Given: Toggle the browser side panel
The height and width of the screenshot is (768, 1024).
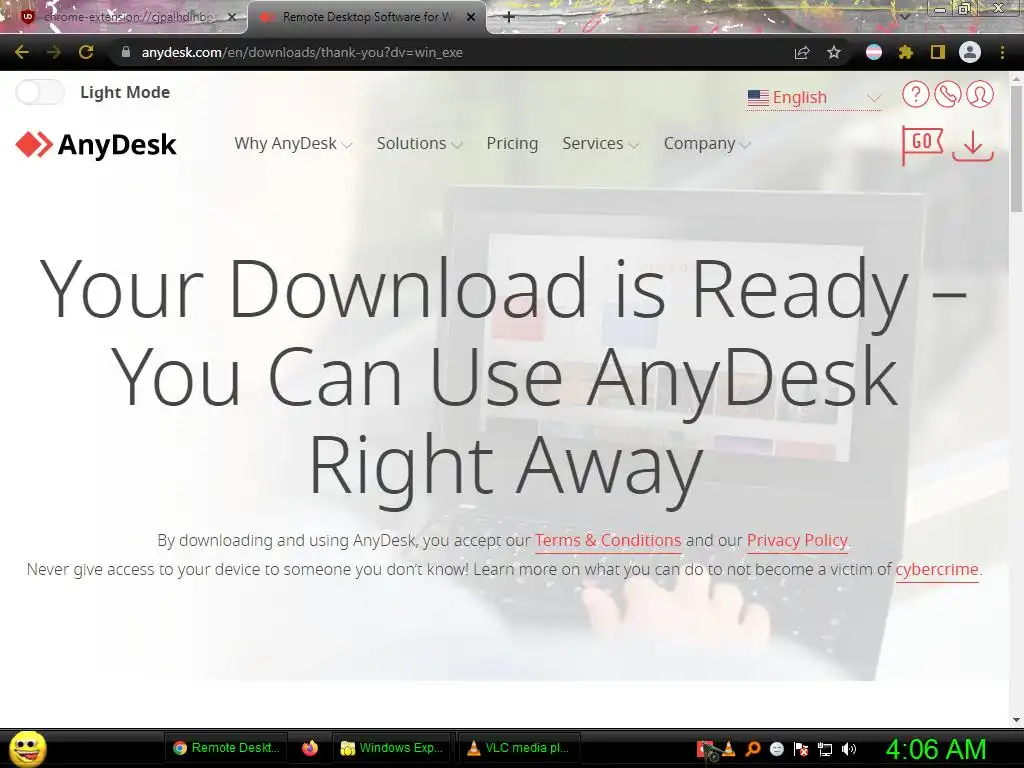Looking at the screenshot, I should (x=938, y=52).
